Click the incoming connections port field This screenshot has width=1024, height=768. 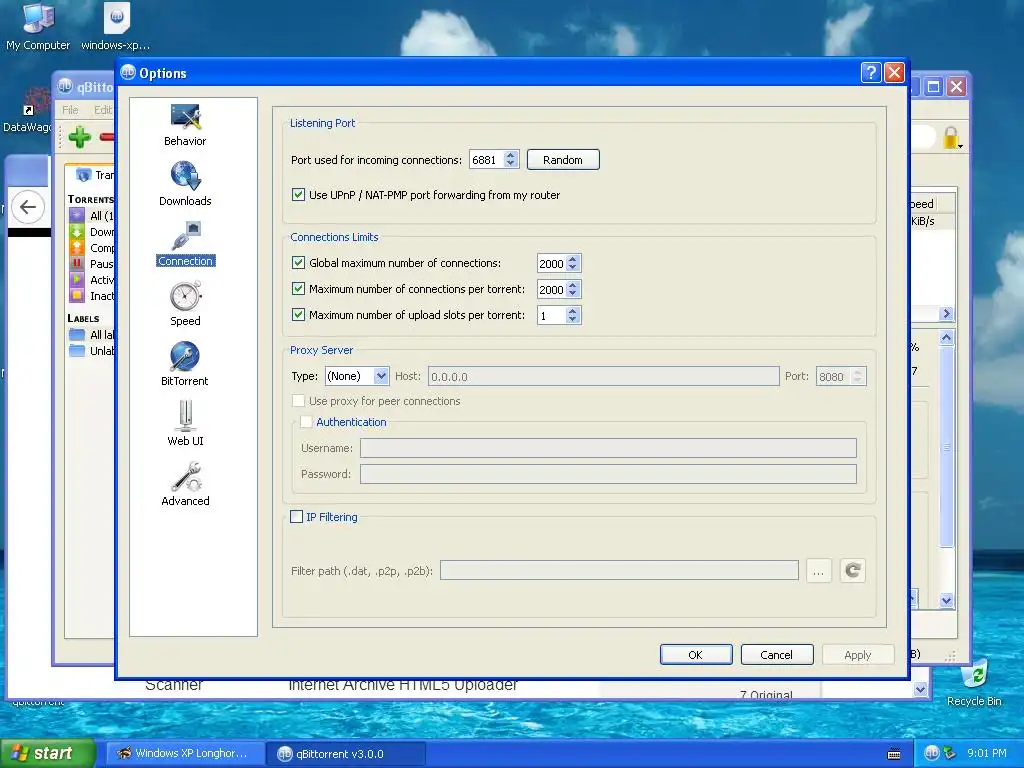(487, 160)
